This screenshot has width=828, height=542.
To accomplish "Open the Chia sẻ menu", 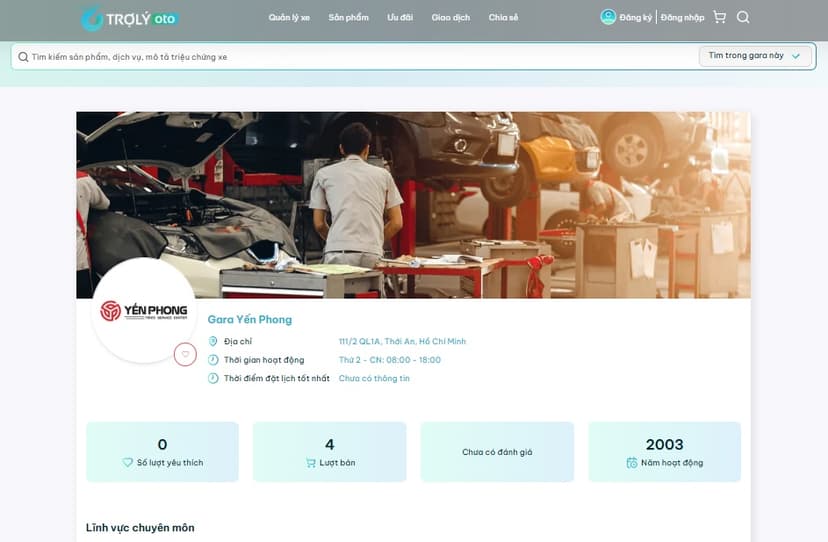I will pos(503,17).
